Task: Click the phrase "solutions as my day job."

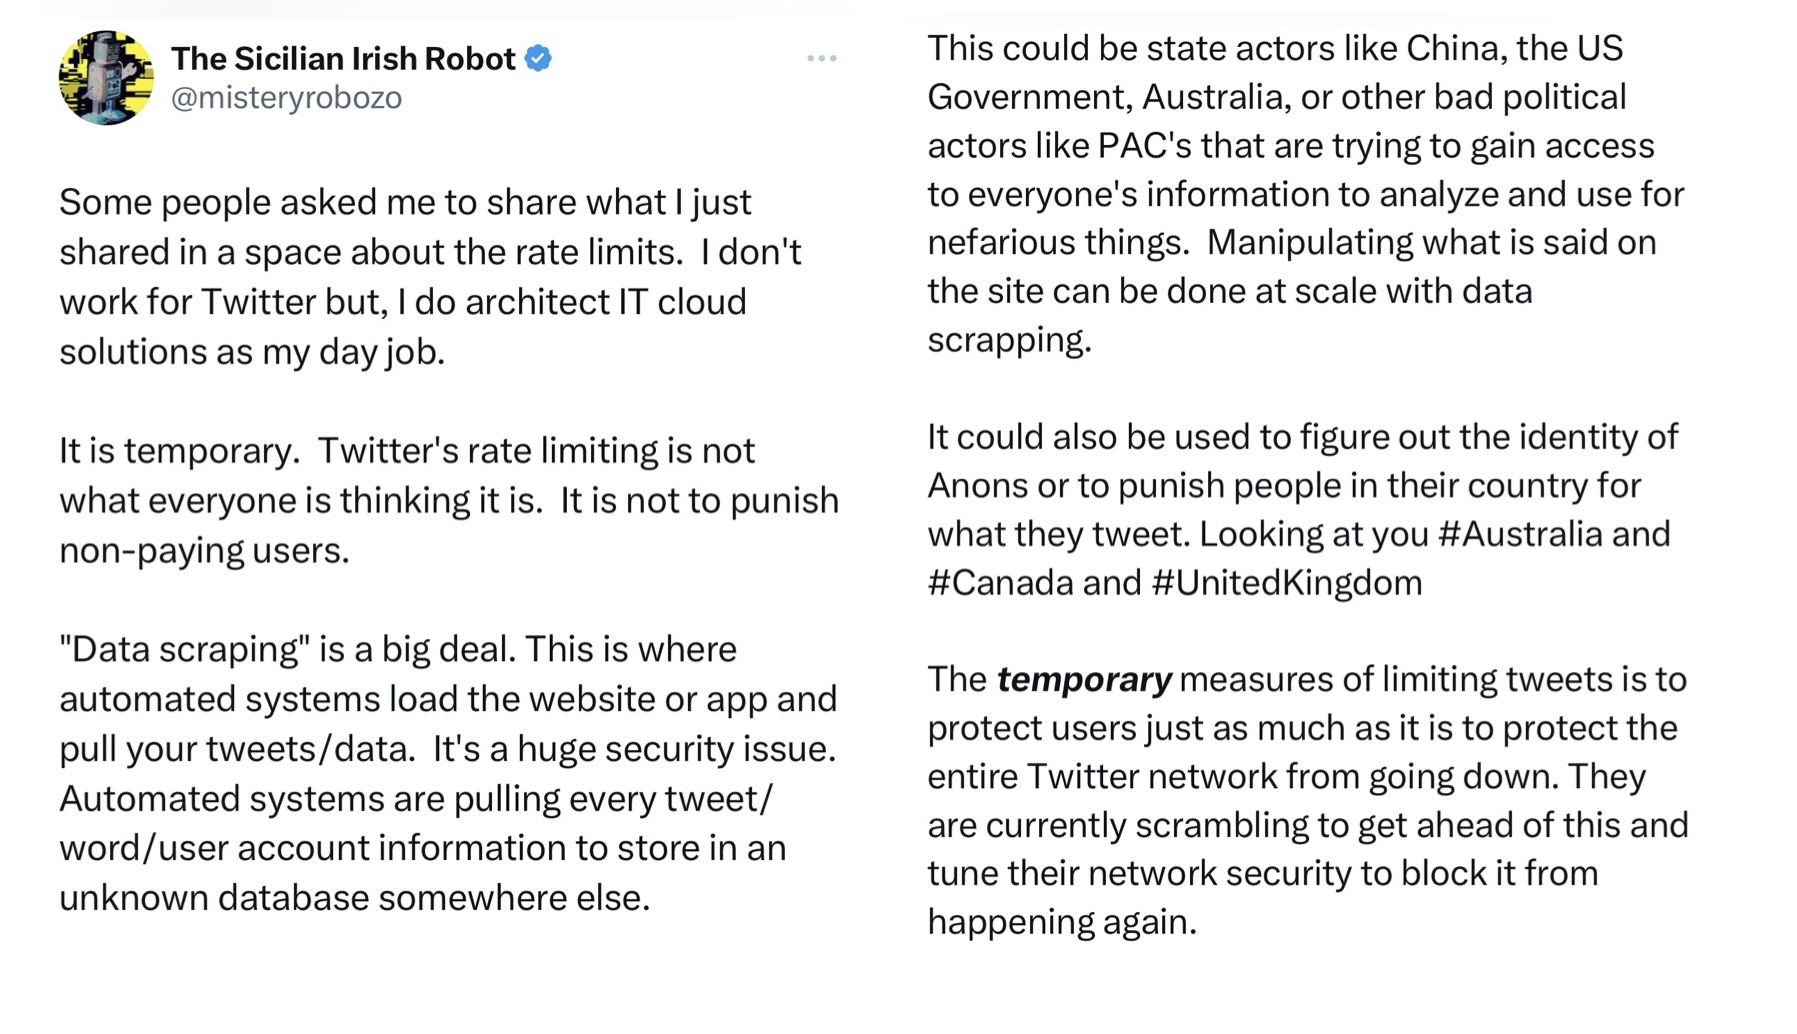Action: [252, 352]
